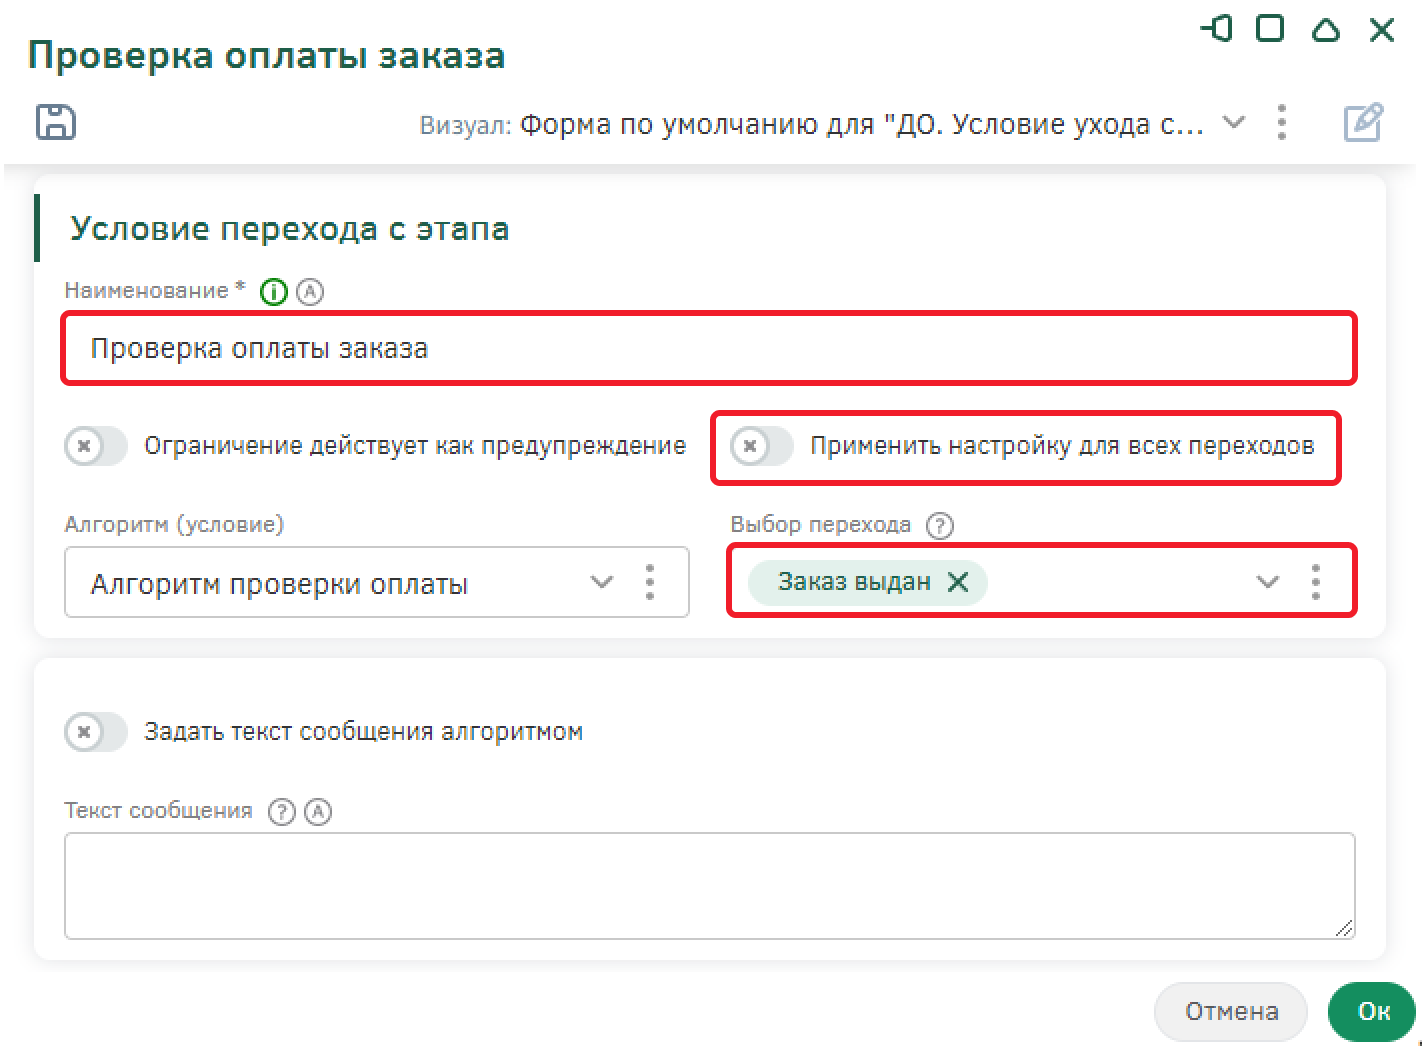Screen dimensions: 1422x1048
Task: Click green info icon beside Наименование
Action: (x=273, y=292)
